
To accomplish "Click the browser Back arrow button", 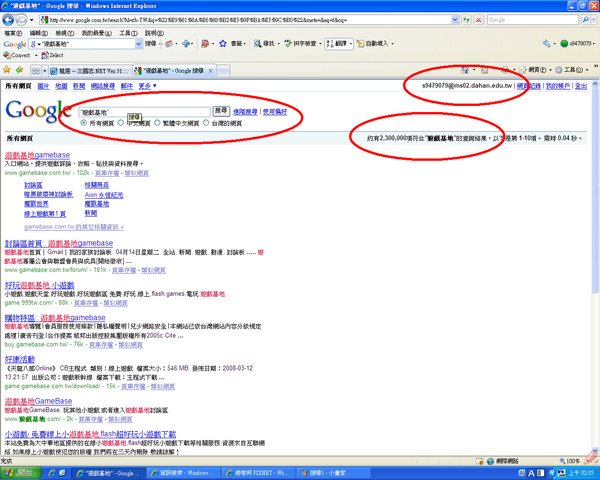I will pyautogui.click(x=8, y=20).
